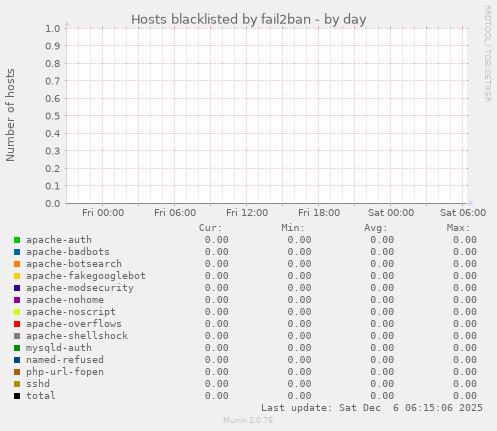The height and width of the screenshot is (431, 497).
Task: Click the Max: column header
Action: [x=458, y=228]
